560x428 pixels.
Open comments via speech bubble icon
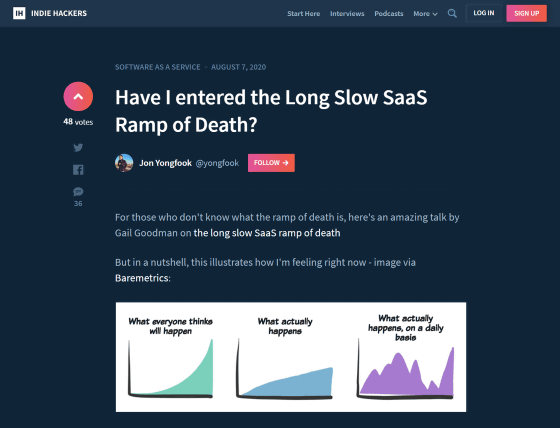click(78, 192)
